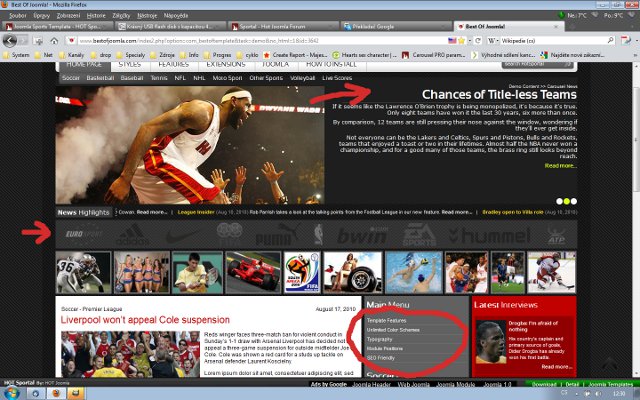640x400 pixels.
Task: Open the cyklo bookmark folder
Action: pyautogui.click(x=247, y=55)
